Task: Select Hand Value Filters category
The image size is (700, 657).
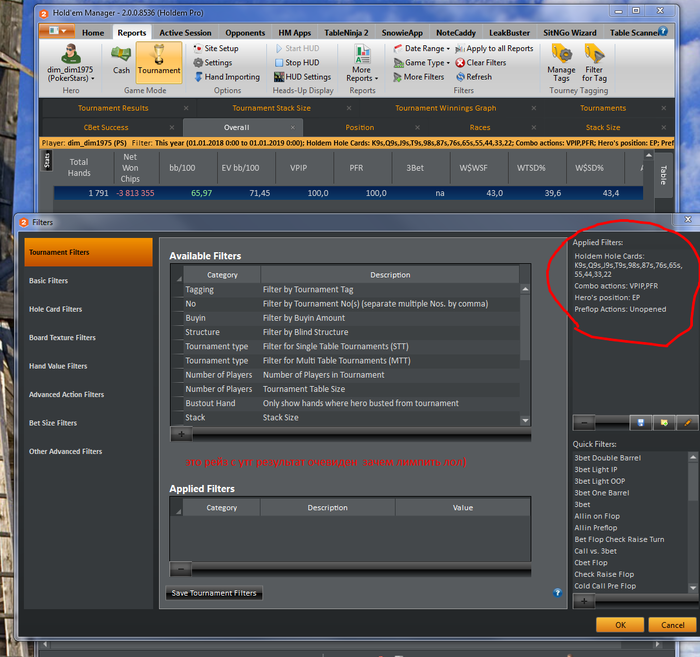Action: pyautogui.click(x=88, y=366)
